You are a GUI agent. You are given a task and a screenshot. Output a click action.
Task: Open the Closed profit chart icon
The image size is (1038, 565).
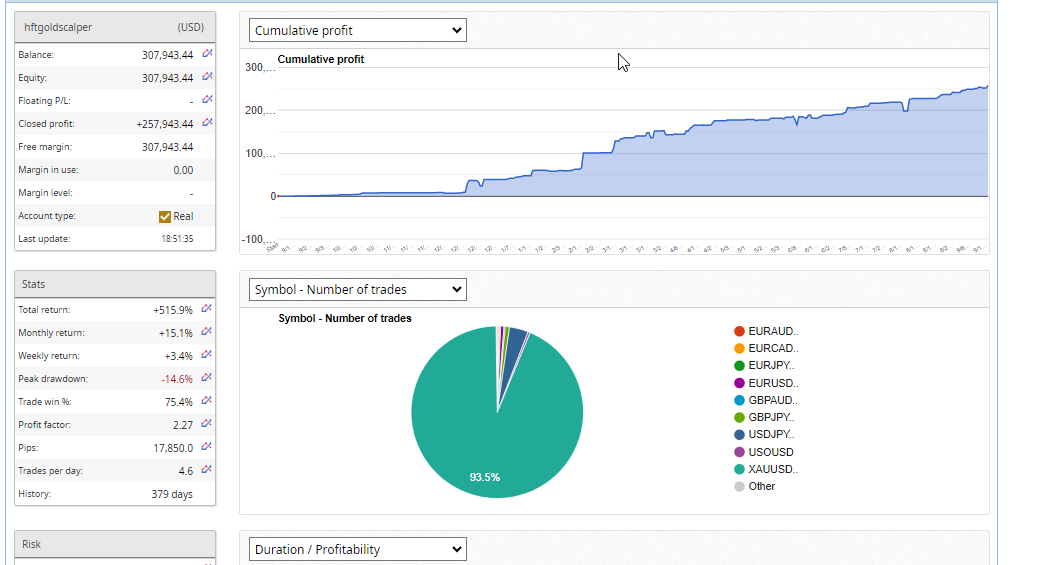(x=207, y=123)
